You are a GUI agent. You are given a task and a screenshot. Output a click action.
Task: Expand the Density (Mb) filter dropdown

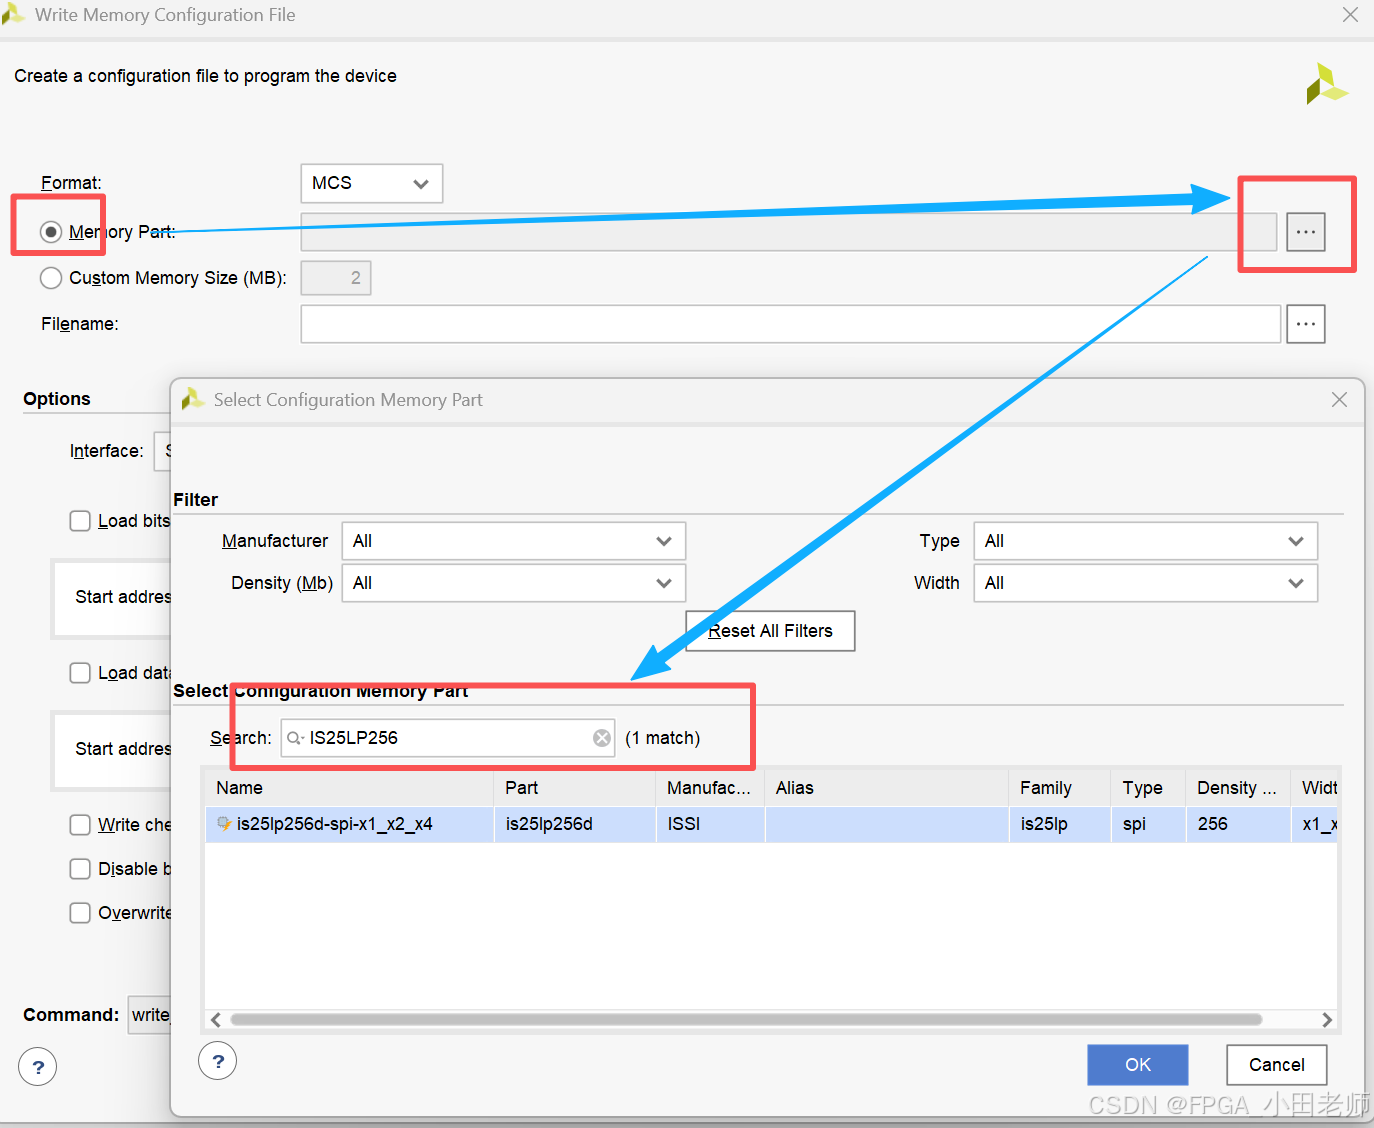pos(514,583)
